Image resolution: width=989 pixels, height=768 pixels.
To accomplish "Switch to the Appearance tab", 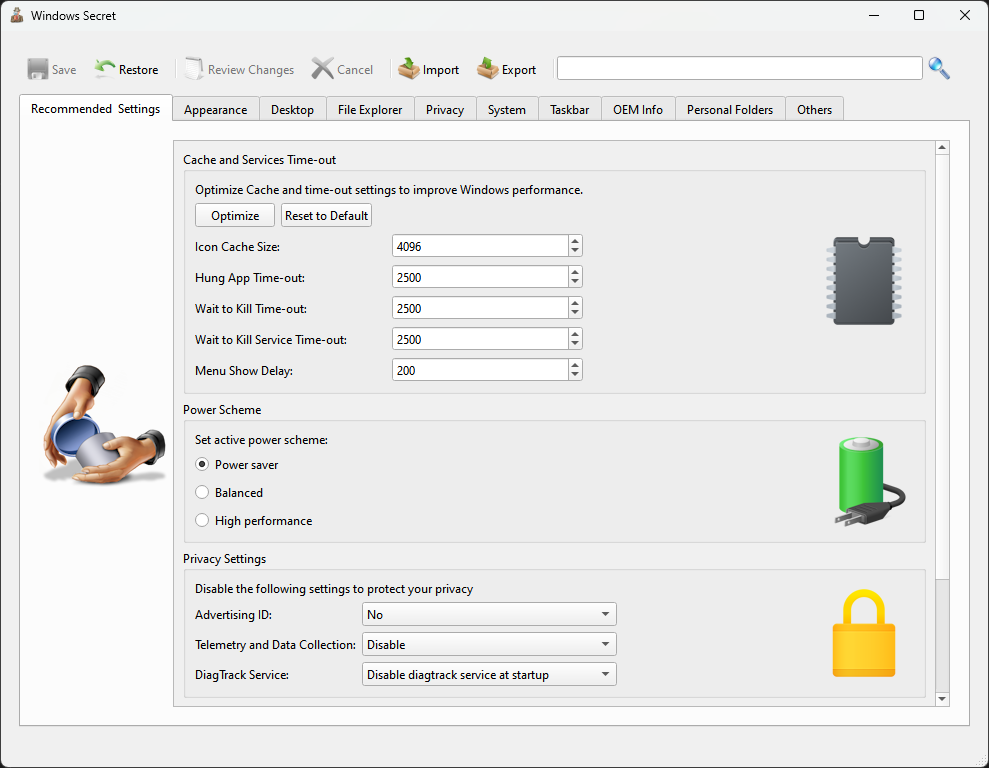I will (x=216, y=109).
